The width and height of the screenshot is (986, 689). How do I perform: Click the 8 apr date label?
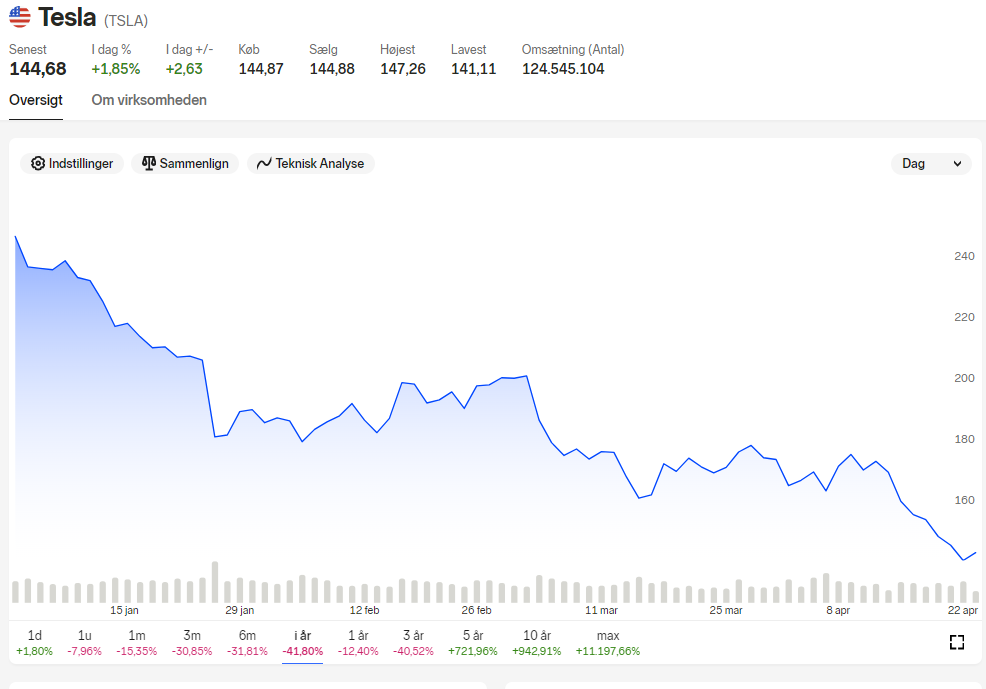(838, 610)
